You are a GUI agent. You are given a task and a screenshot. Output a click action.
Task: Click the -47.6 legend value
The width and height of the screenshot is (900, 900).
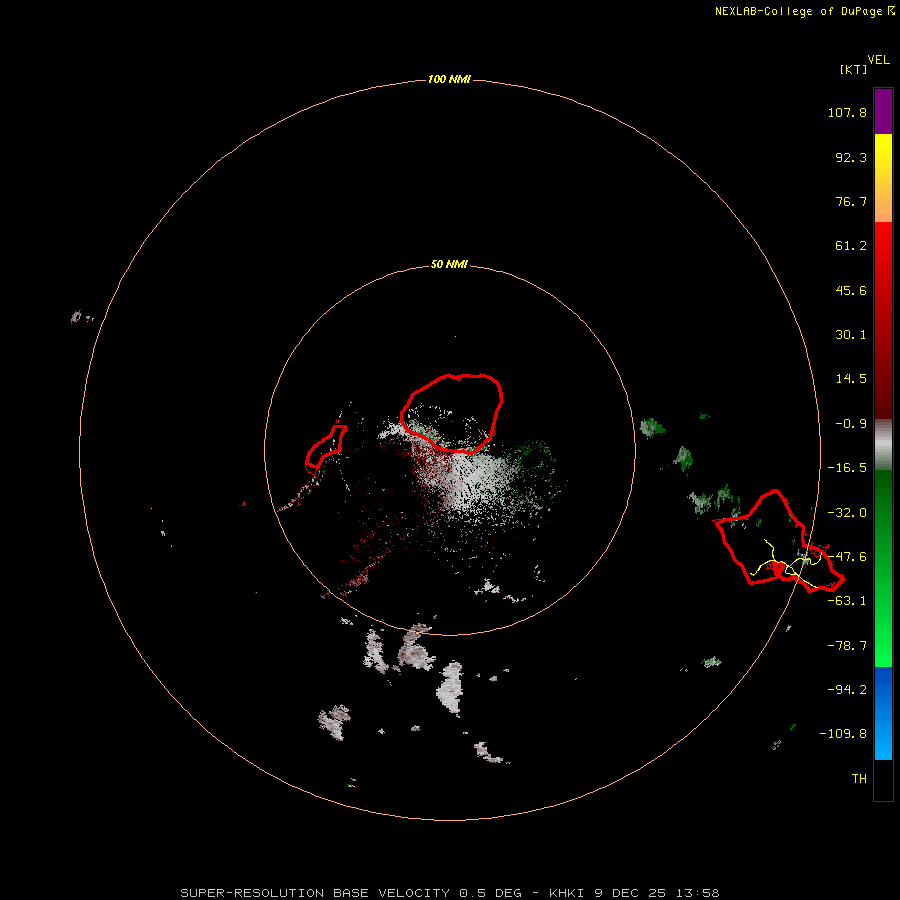coord(847,557)
